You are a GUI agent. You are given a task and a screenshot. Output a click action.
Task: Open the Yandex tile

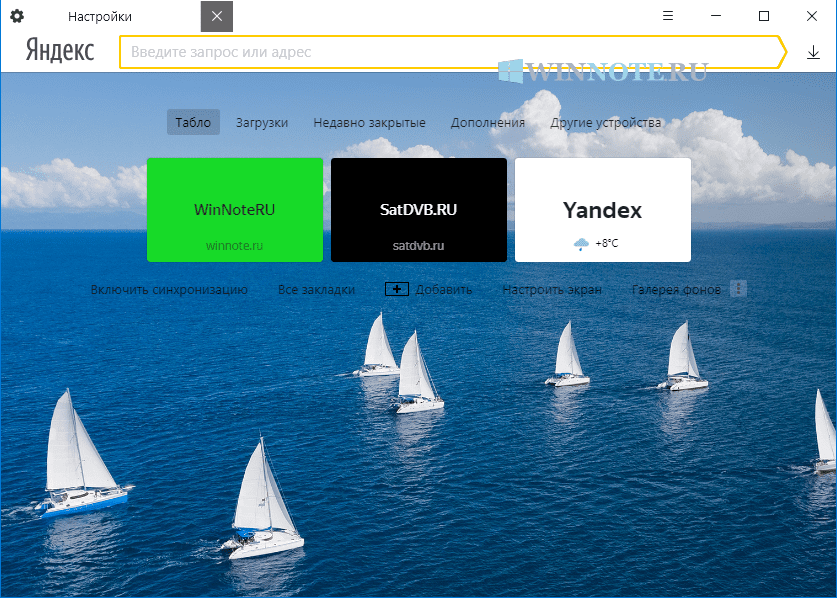tap(603, 209)
